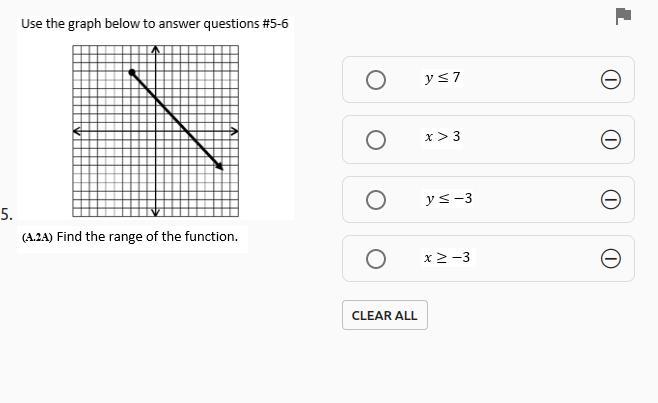Screen dimensions: 658x403
Task: Open the coordinate graph image
Action: pos(156,130)
